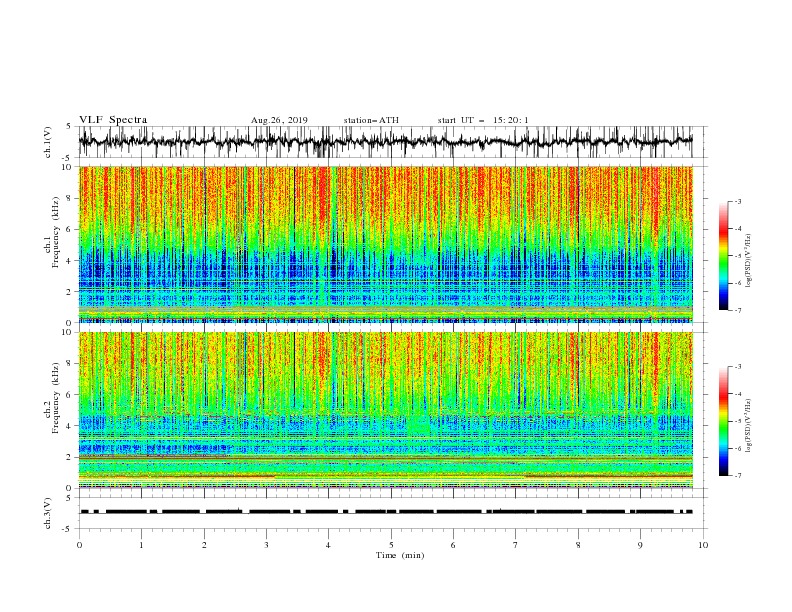Viewport: 792px width, 612px height.
Task: Click the upper 'log(PSD)(V²/Hz)' color bar label
Action: pyautogui.click(x=748, y=260)
